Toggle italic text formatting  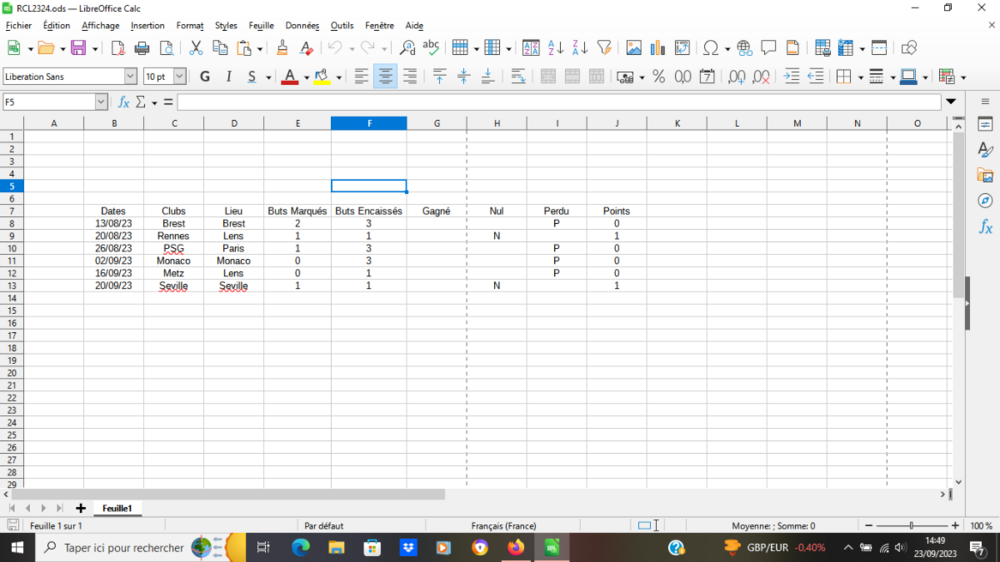(x=229, y=76)
